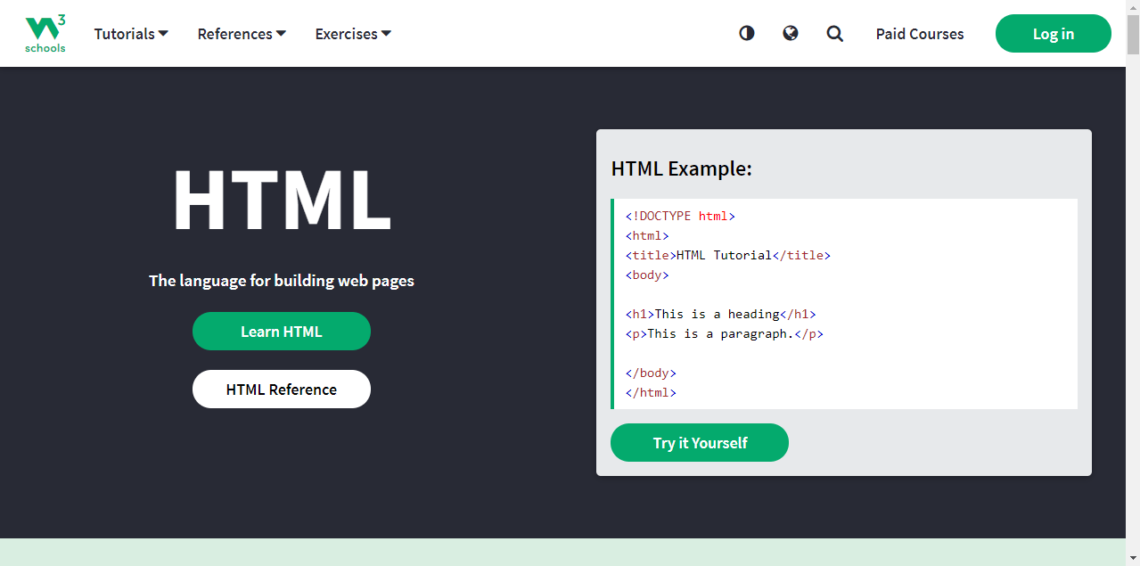
Task: Open the HTML Reference button
Action: click(281, 389)
